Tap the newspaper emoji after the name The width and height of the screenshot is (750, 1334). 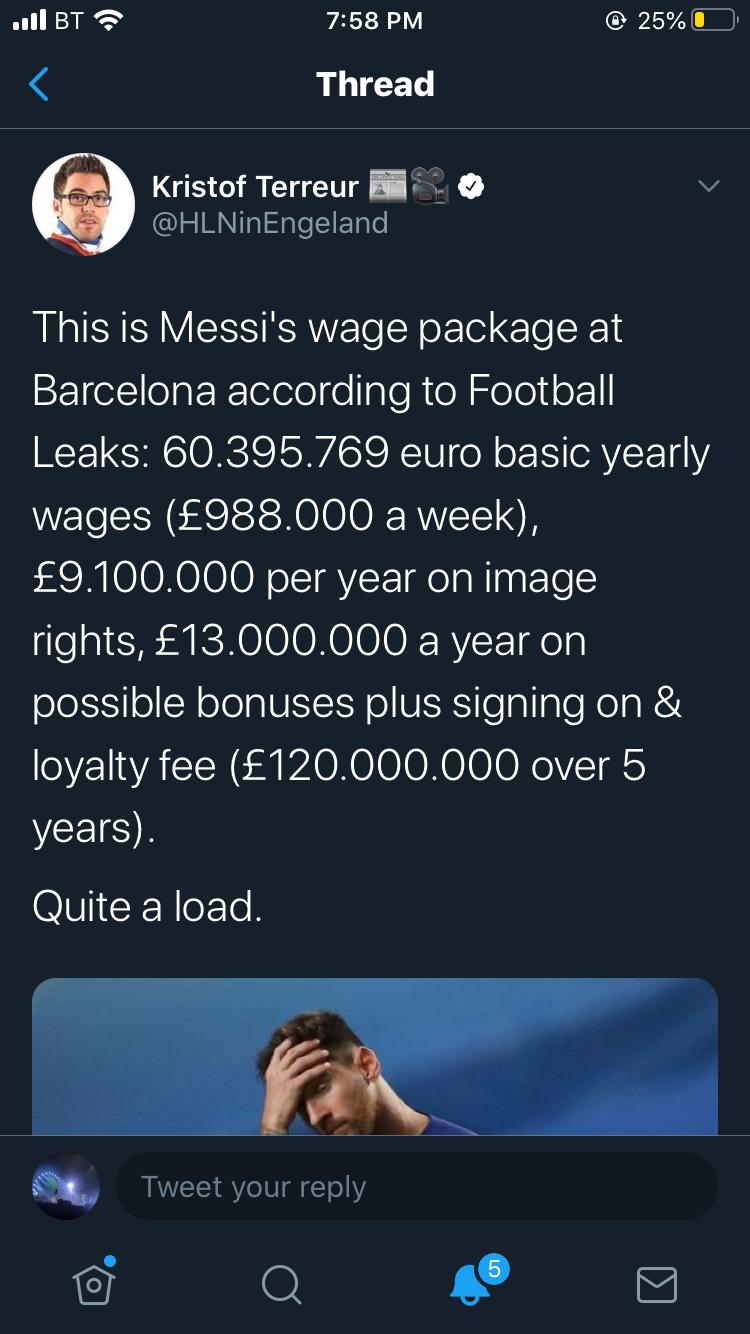coord(389,187)
